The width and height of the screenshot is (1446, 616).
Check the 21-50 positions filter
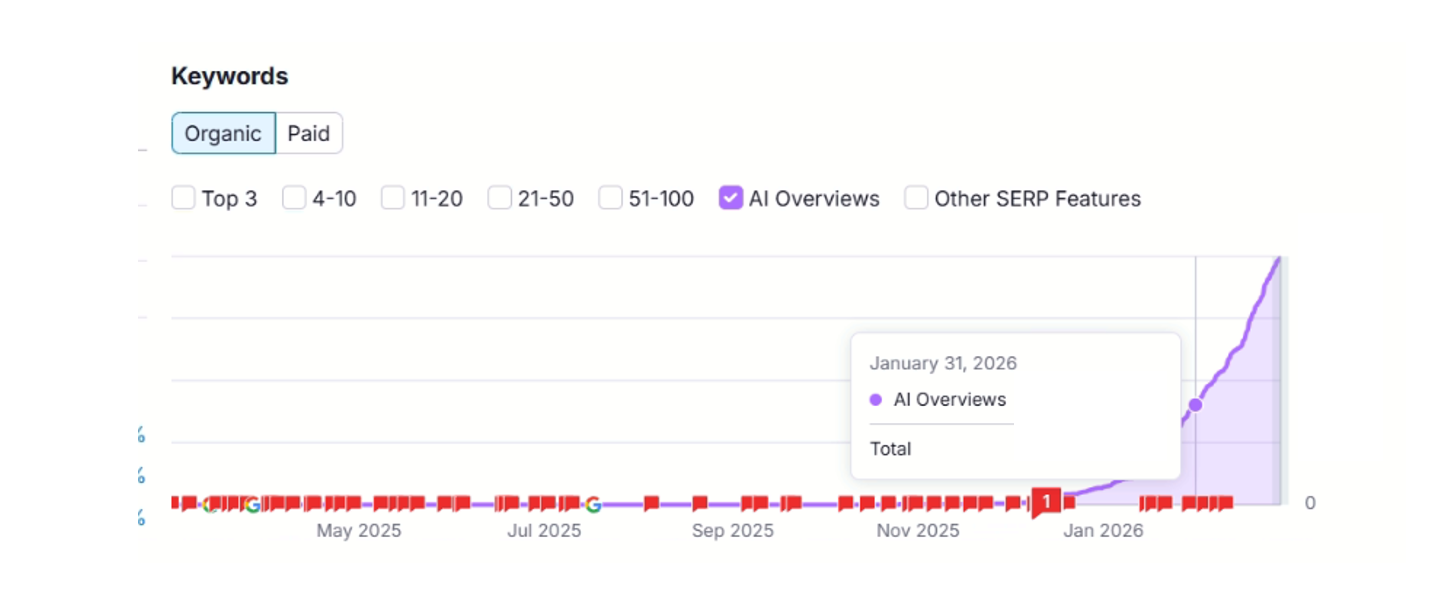tap(500, 198)
